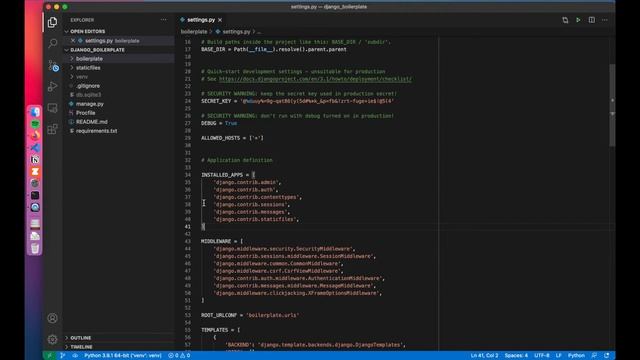Click LF end of line setting
640x360 pixels.
click(558, 356)
